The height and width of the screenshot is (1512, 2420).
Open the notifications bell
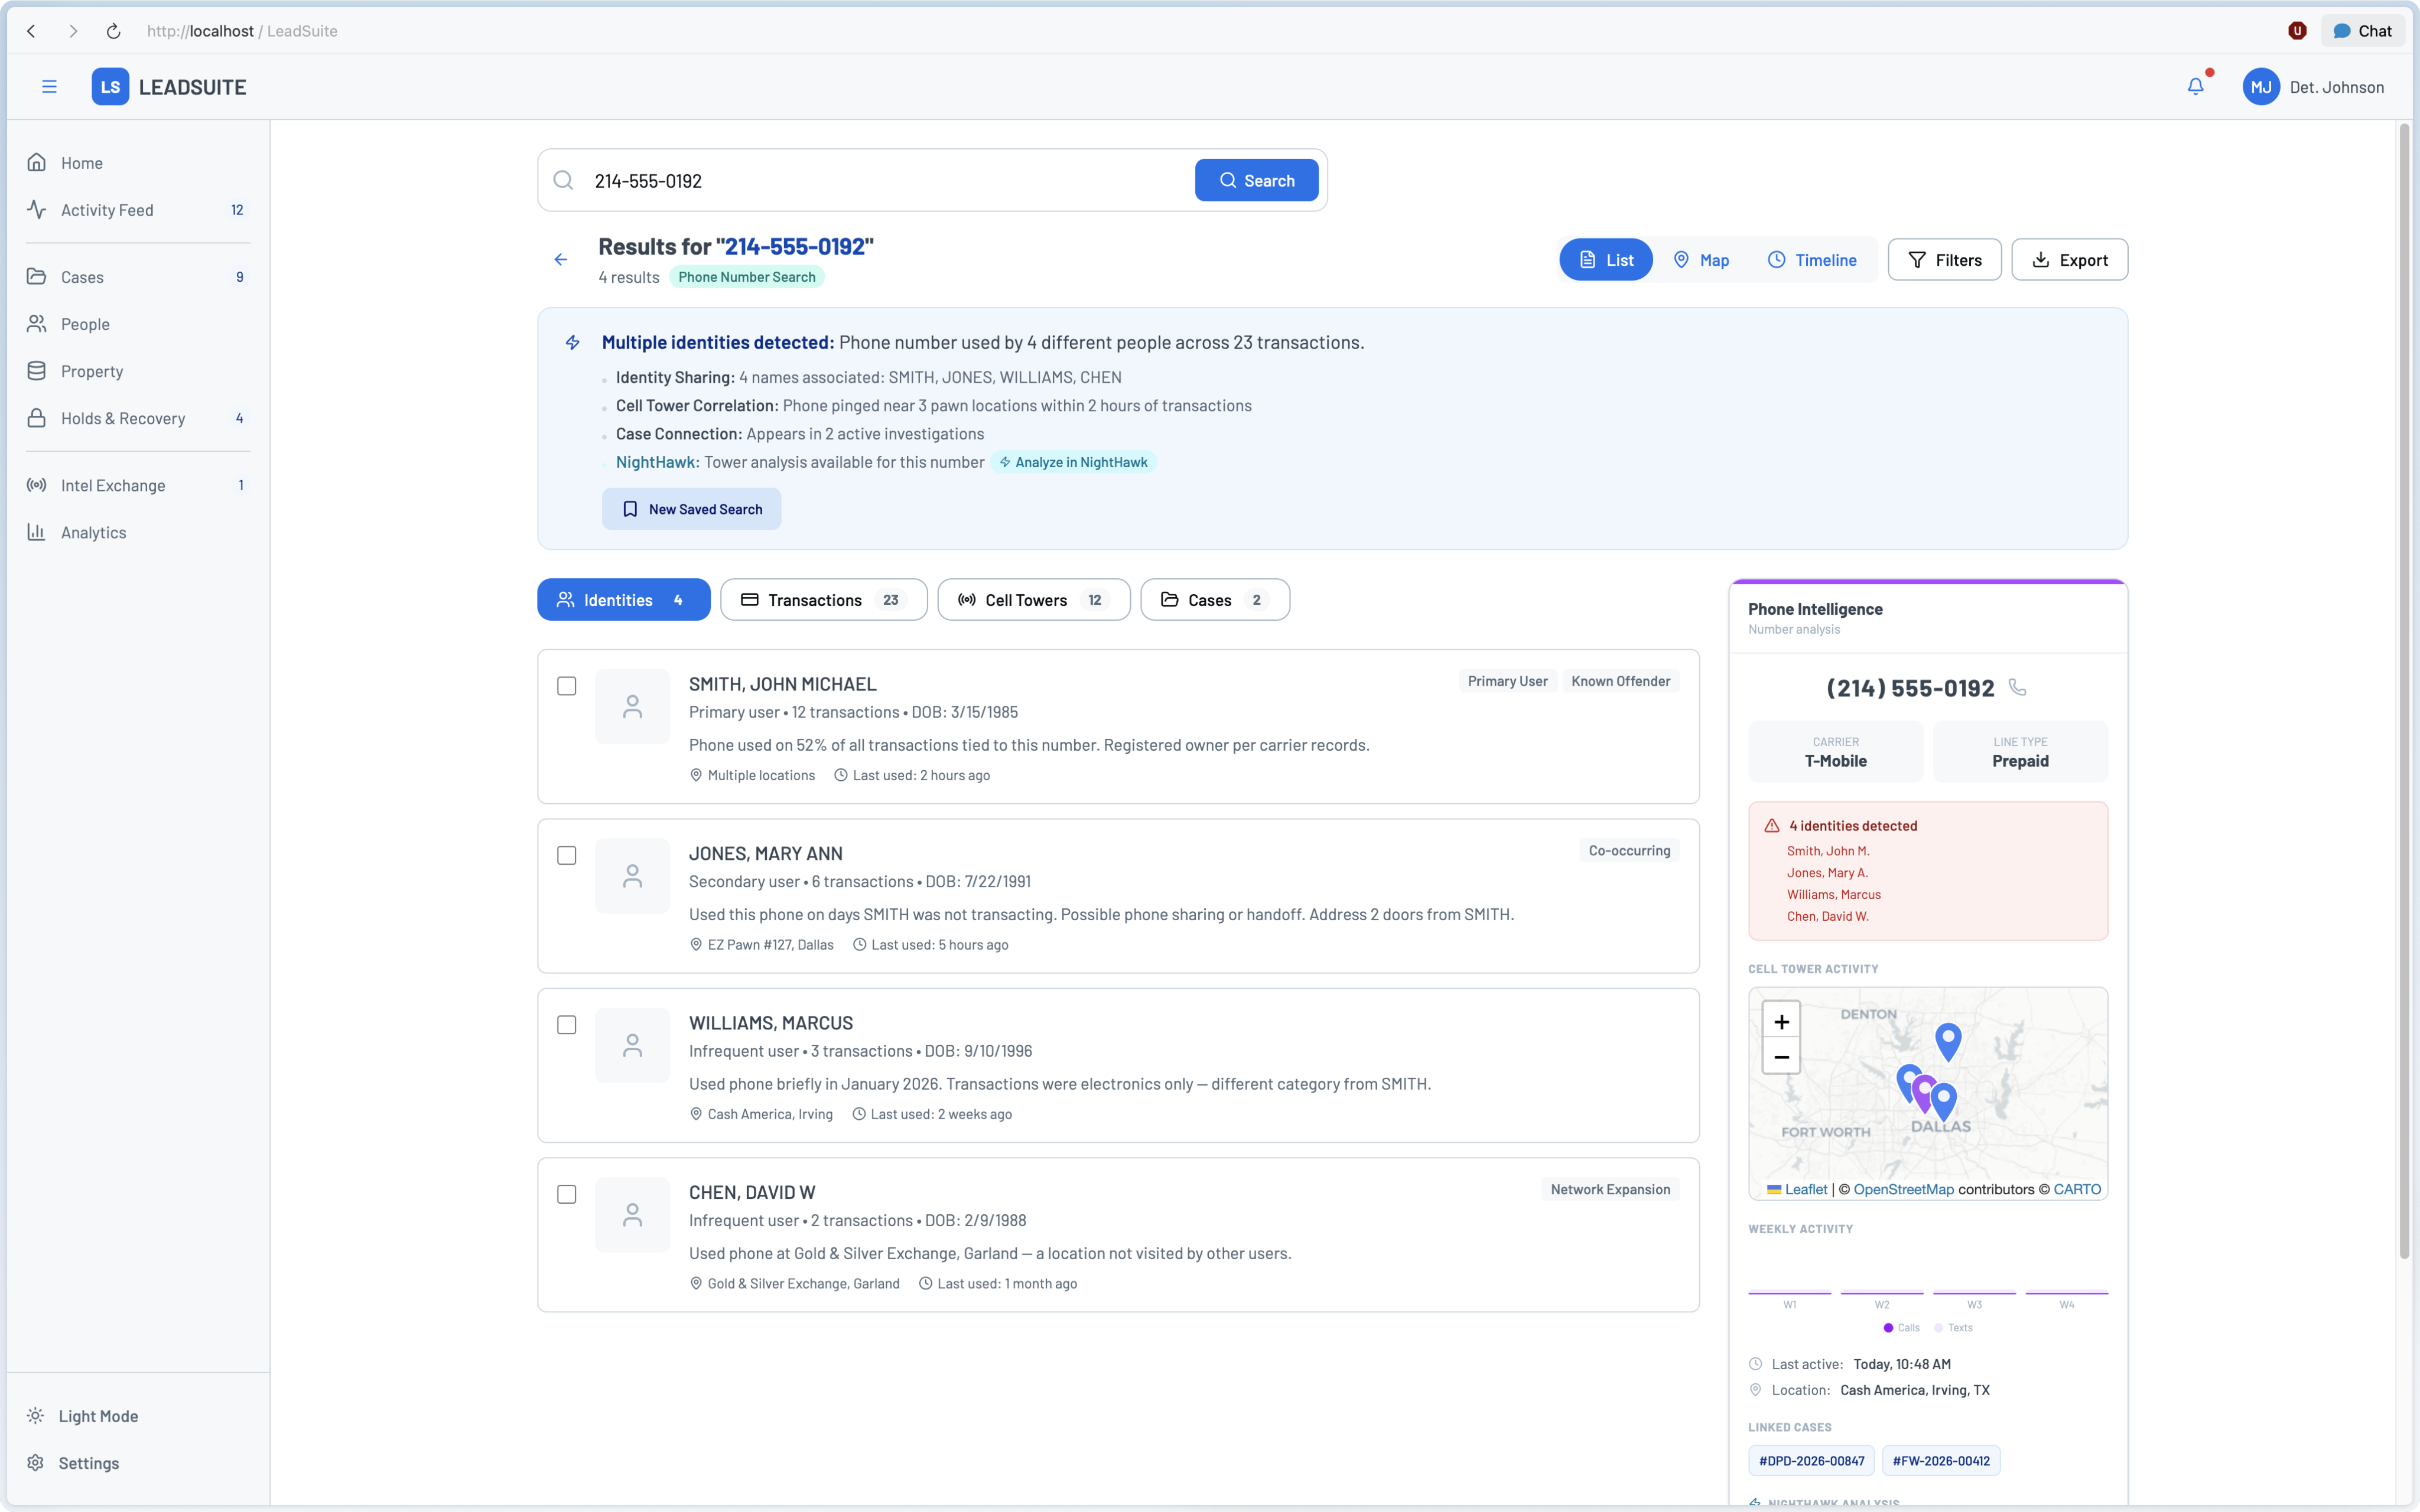click(x=2195, y=87)
